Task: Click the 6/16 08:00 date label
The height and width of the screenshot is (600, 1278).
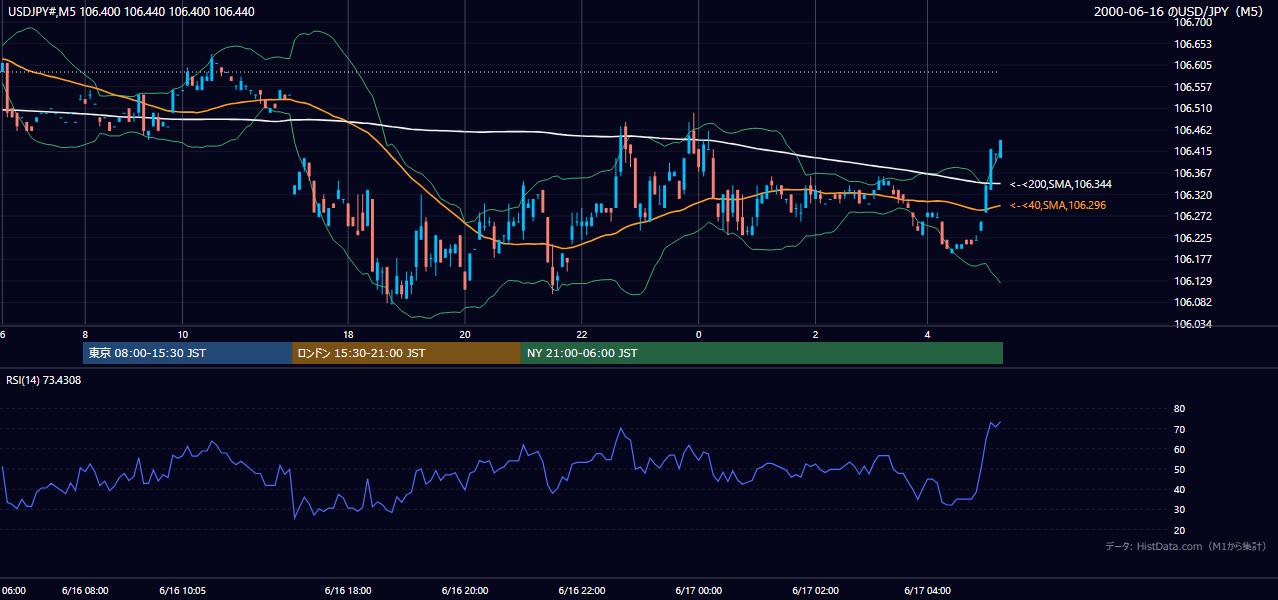Action: click(x=85, y=590)
